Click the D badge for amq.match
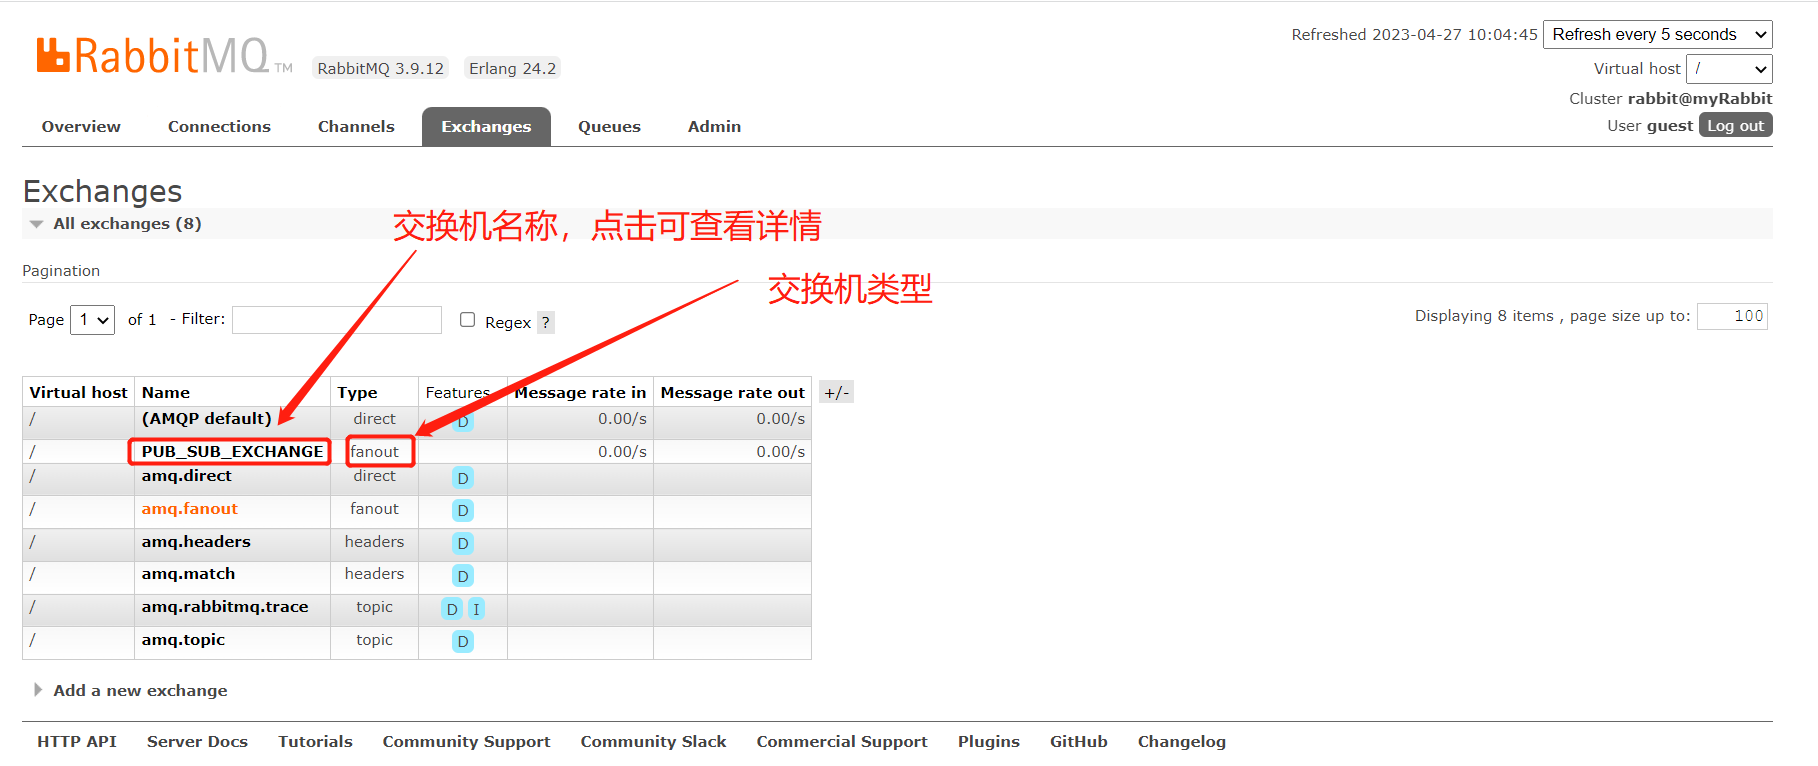 pos(462,576)
